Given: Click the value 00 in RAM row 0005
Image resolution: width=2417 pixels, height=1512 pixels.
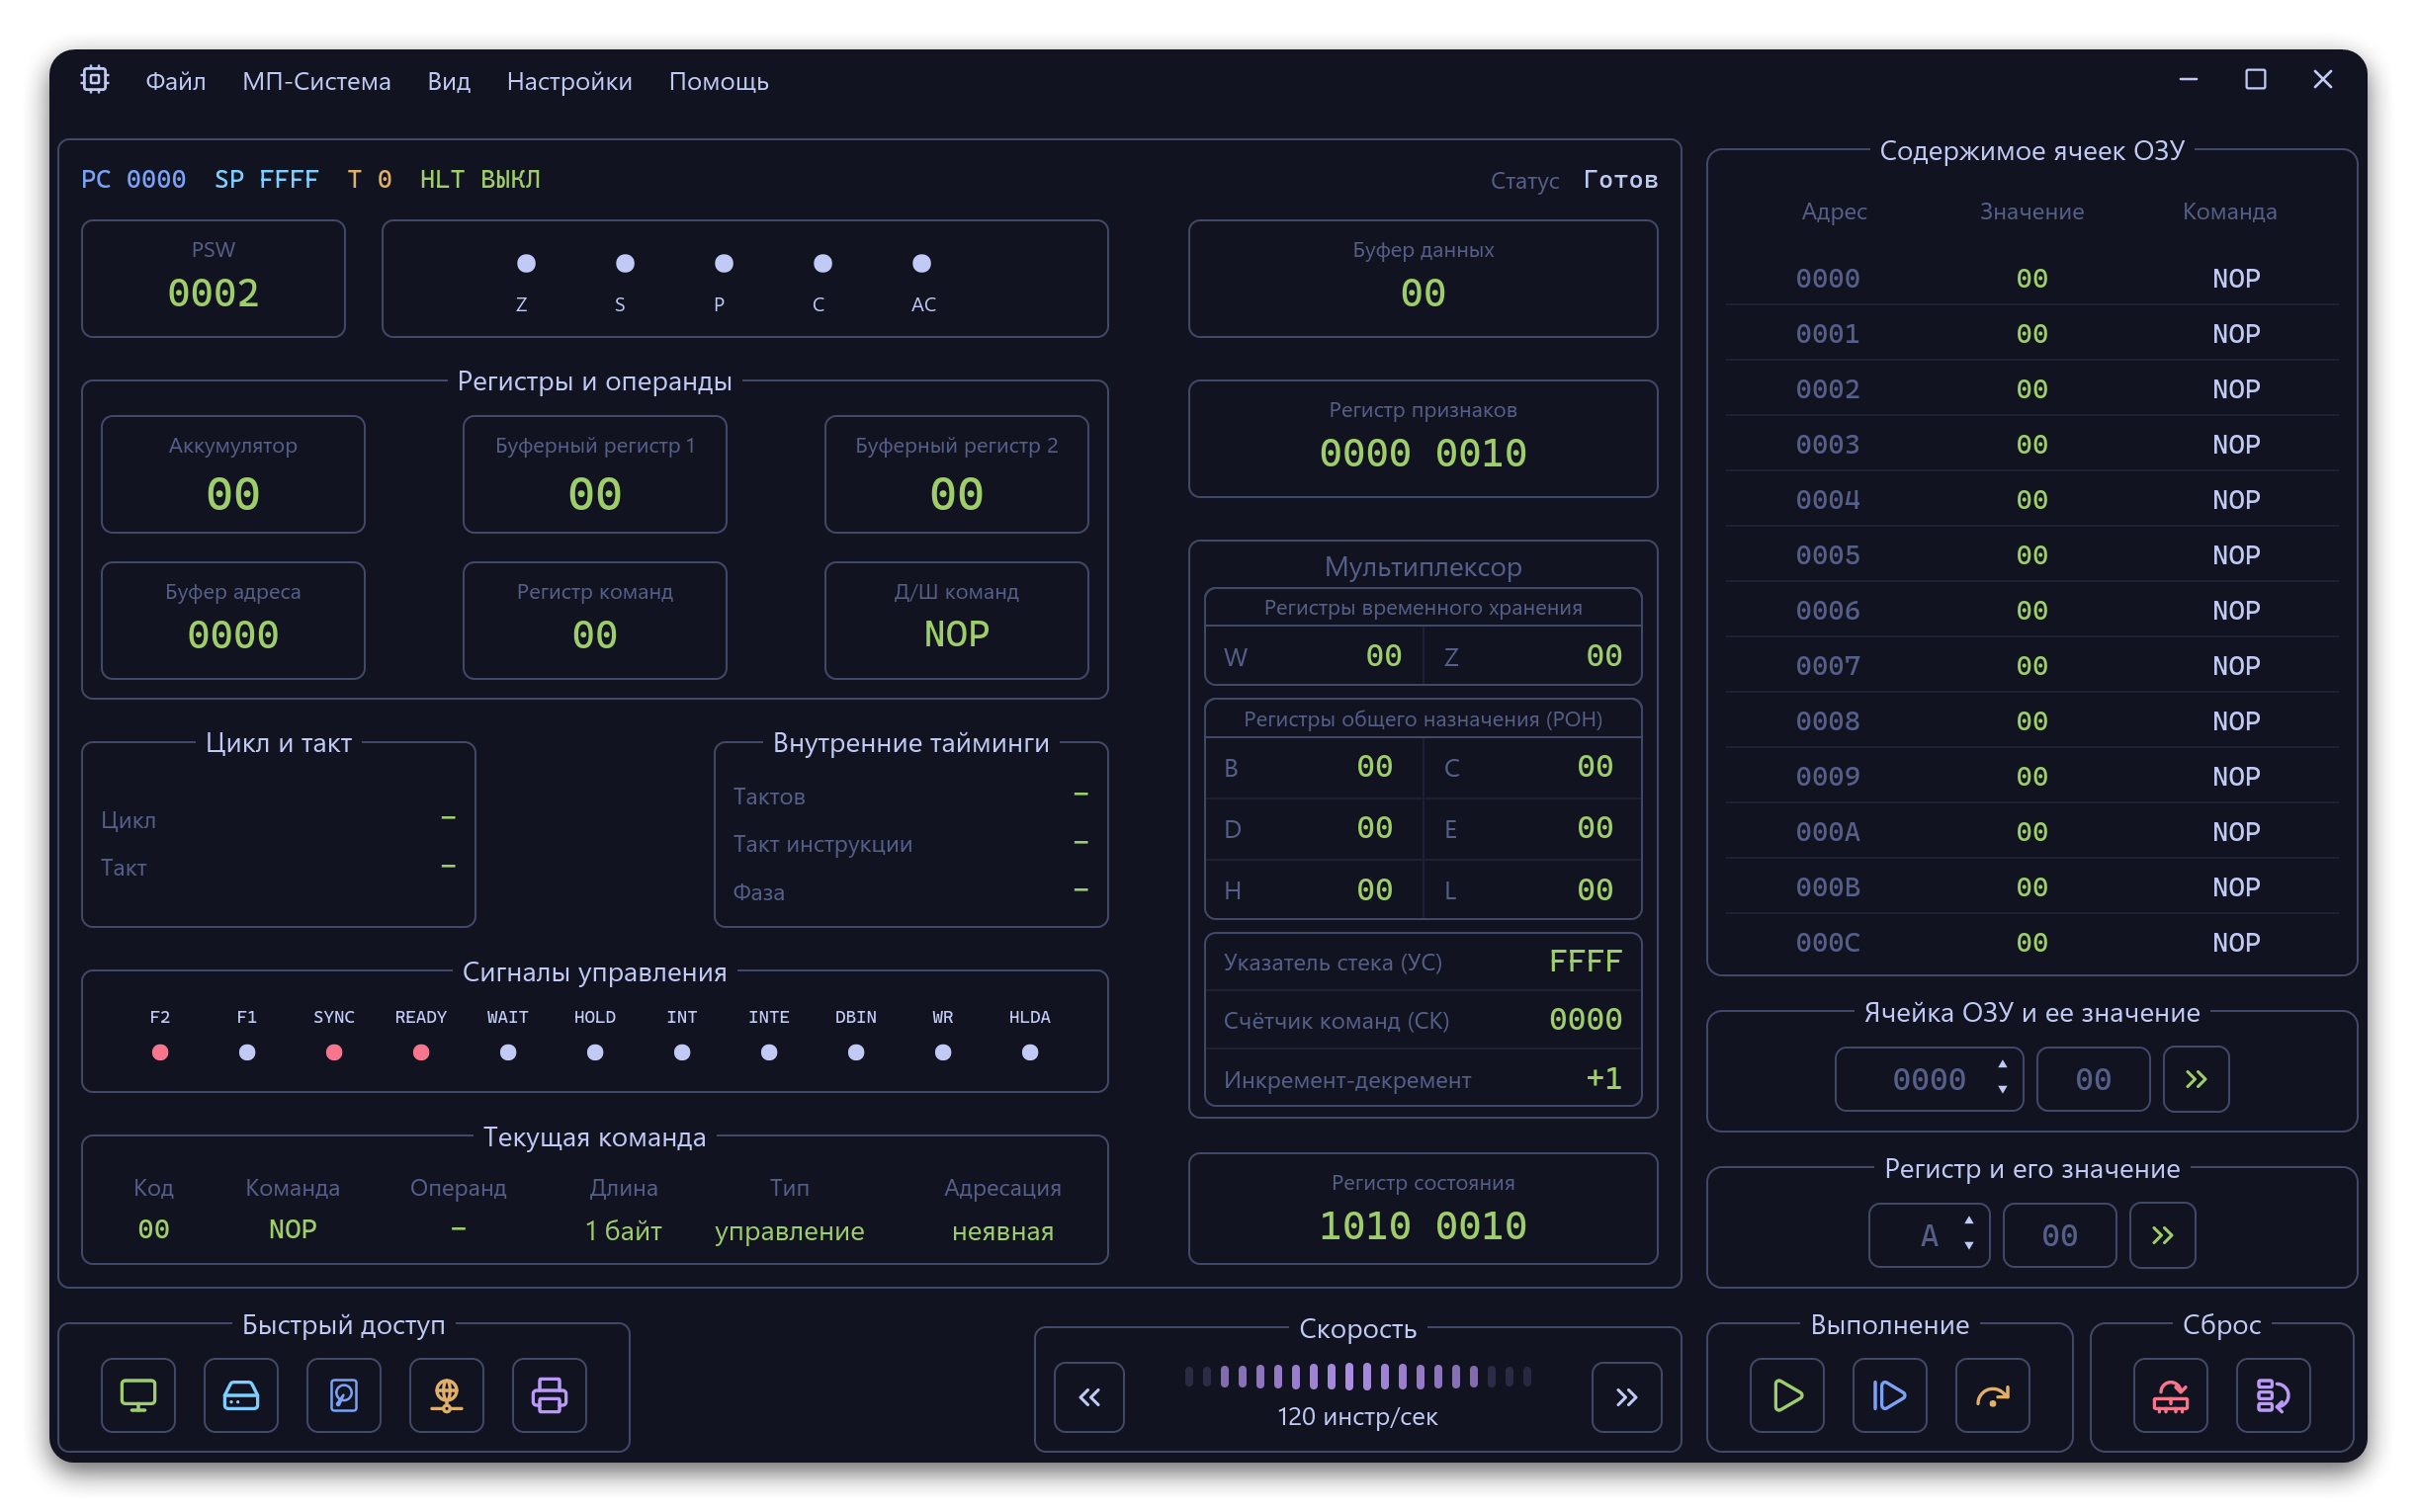Looking at the screenshot, I should [x=2032, y=555].
